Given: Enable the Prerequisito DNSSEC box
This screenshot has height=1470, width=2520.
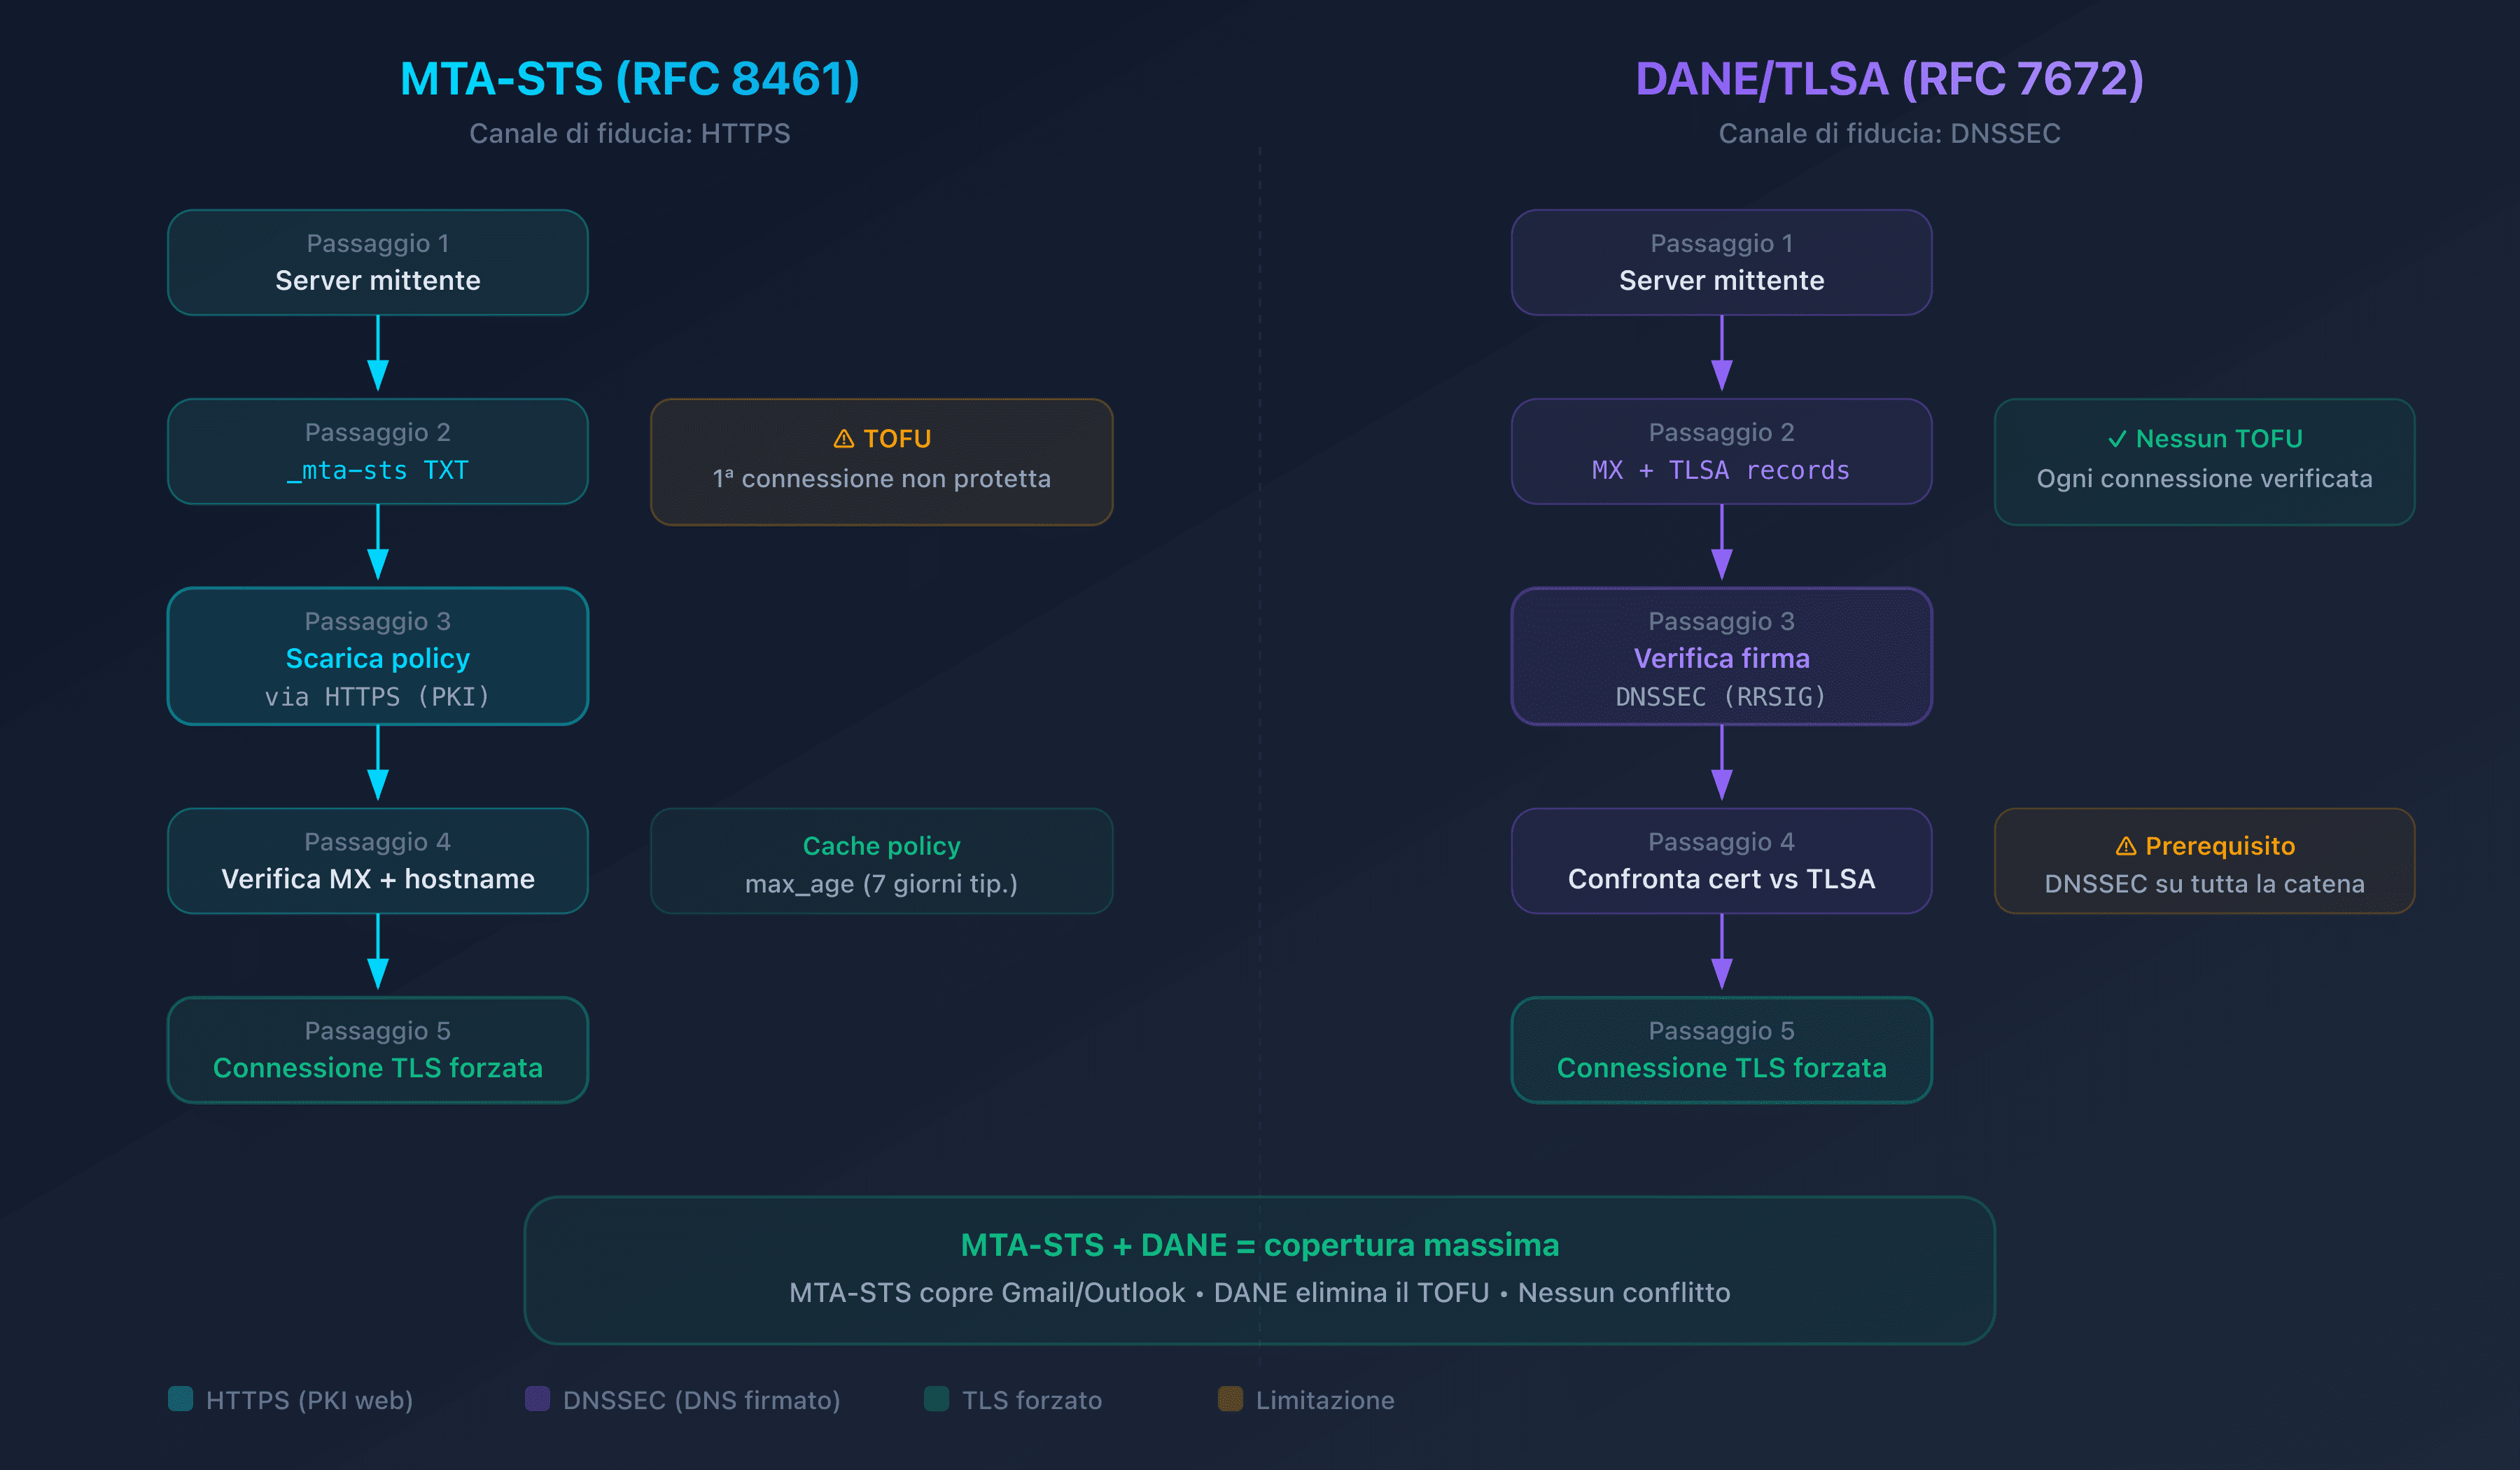Looking at the screenshot, I should tap(2204, 861).
